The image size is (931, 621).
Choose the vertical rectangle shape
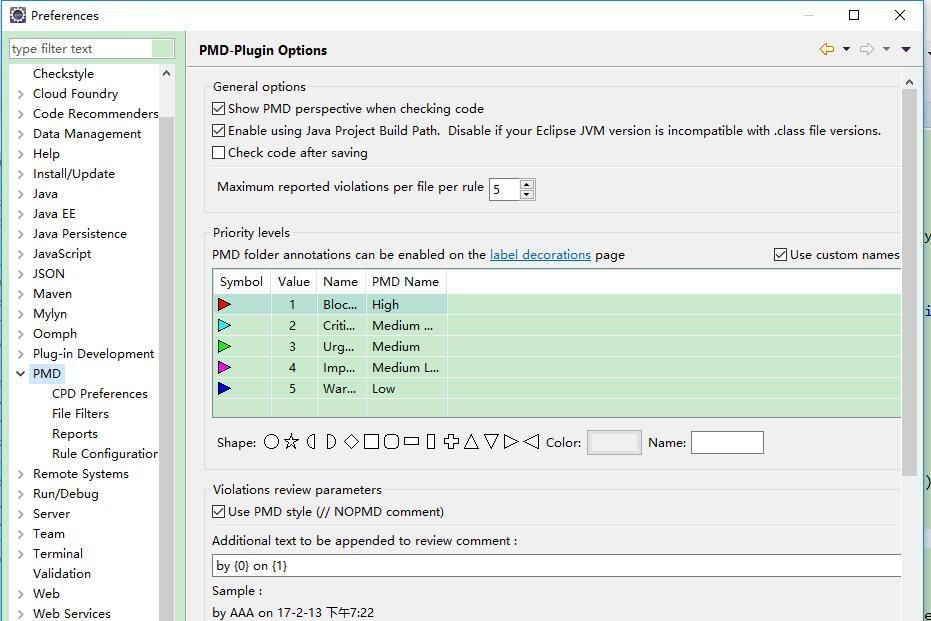tap(431, 442)
